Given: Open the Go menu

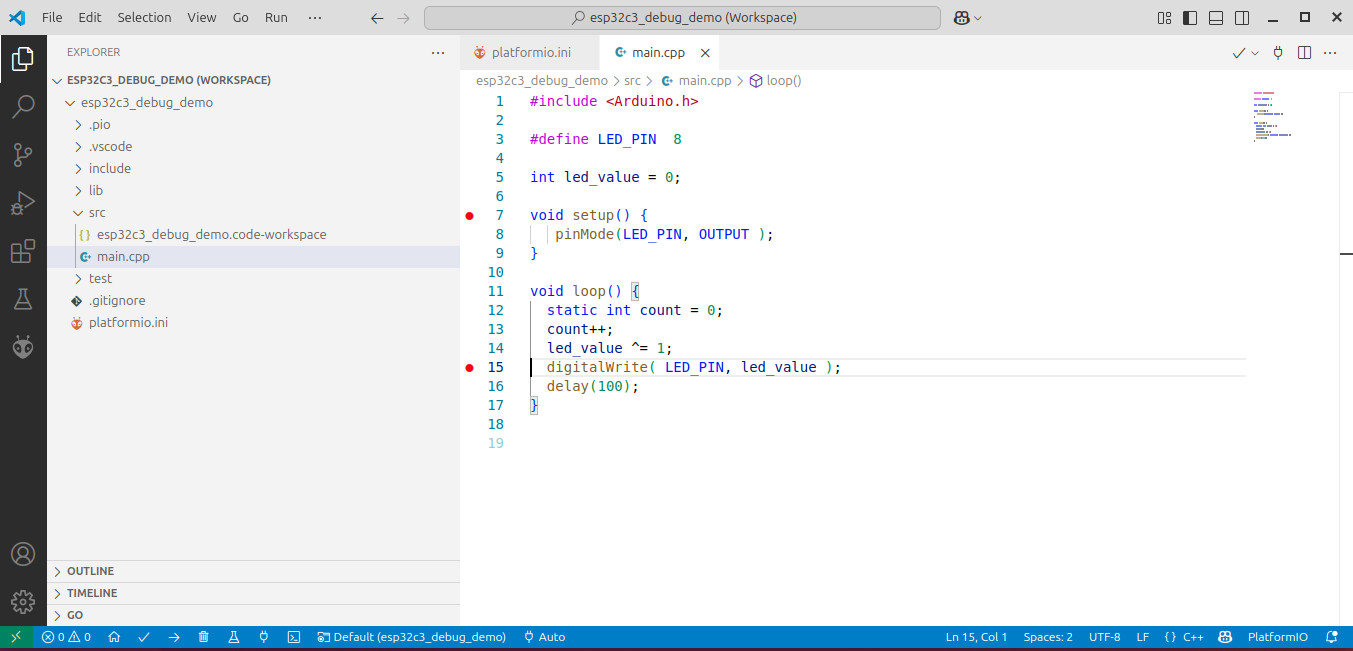Looking at the screenshot, I should [240, 18].
